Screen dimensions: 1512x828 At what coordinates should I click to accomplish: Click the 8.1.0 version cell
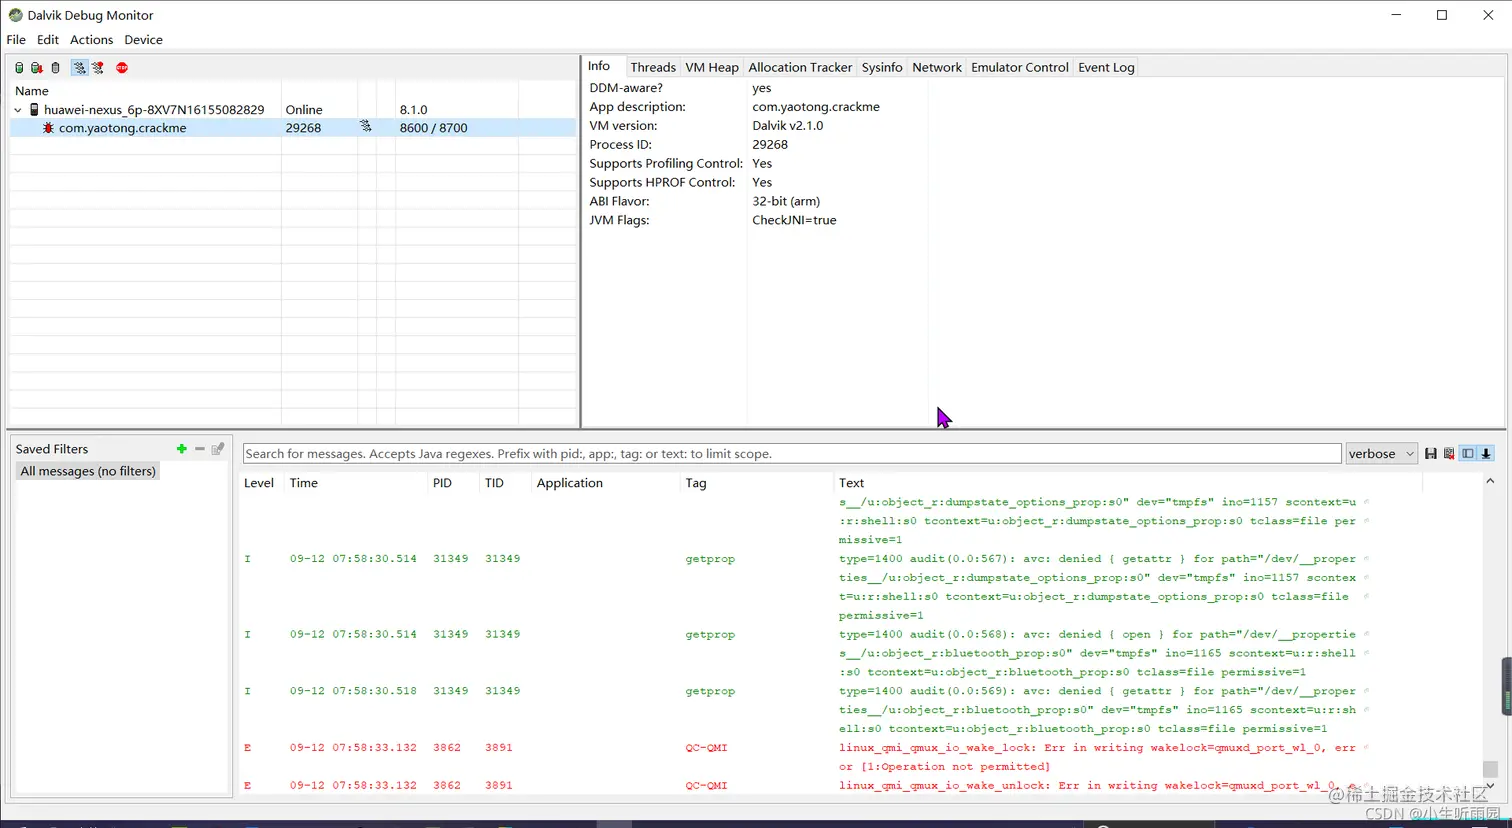413,110
